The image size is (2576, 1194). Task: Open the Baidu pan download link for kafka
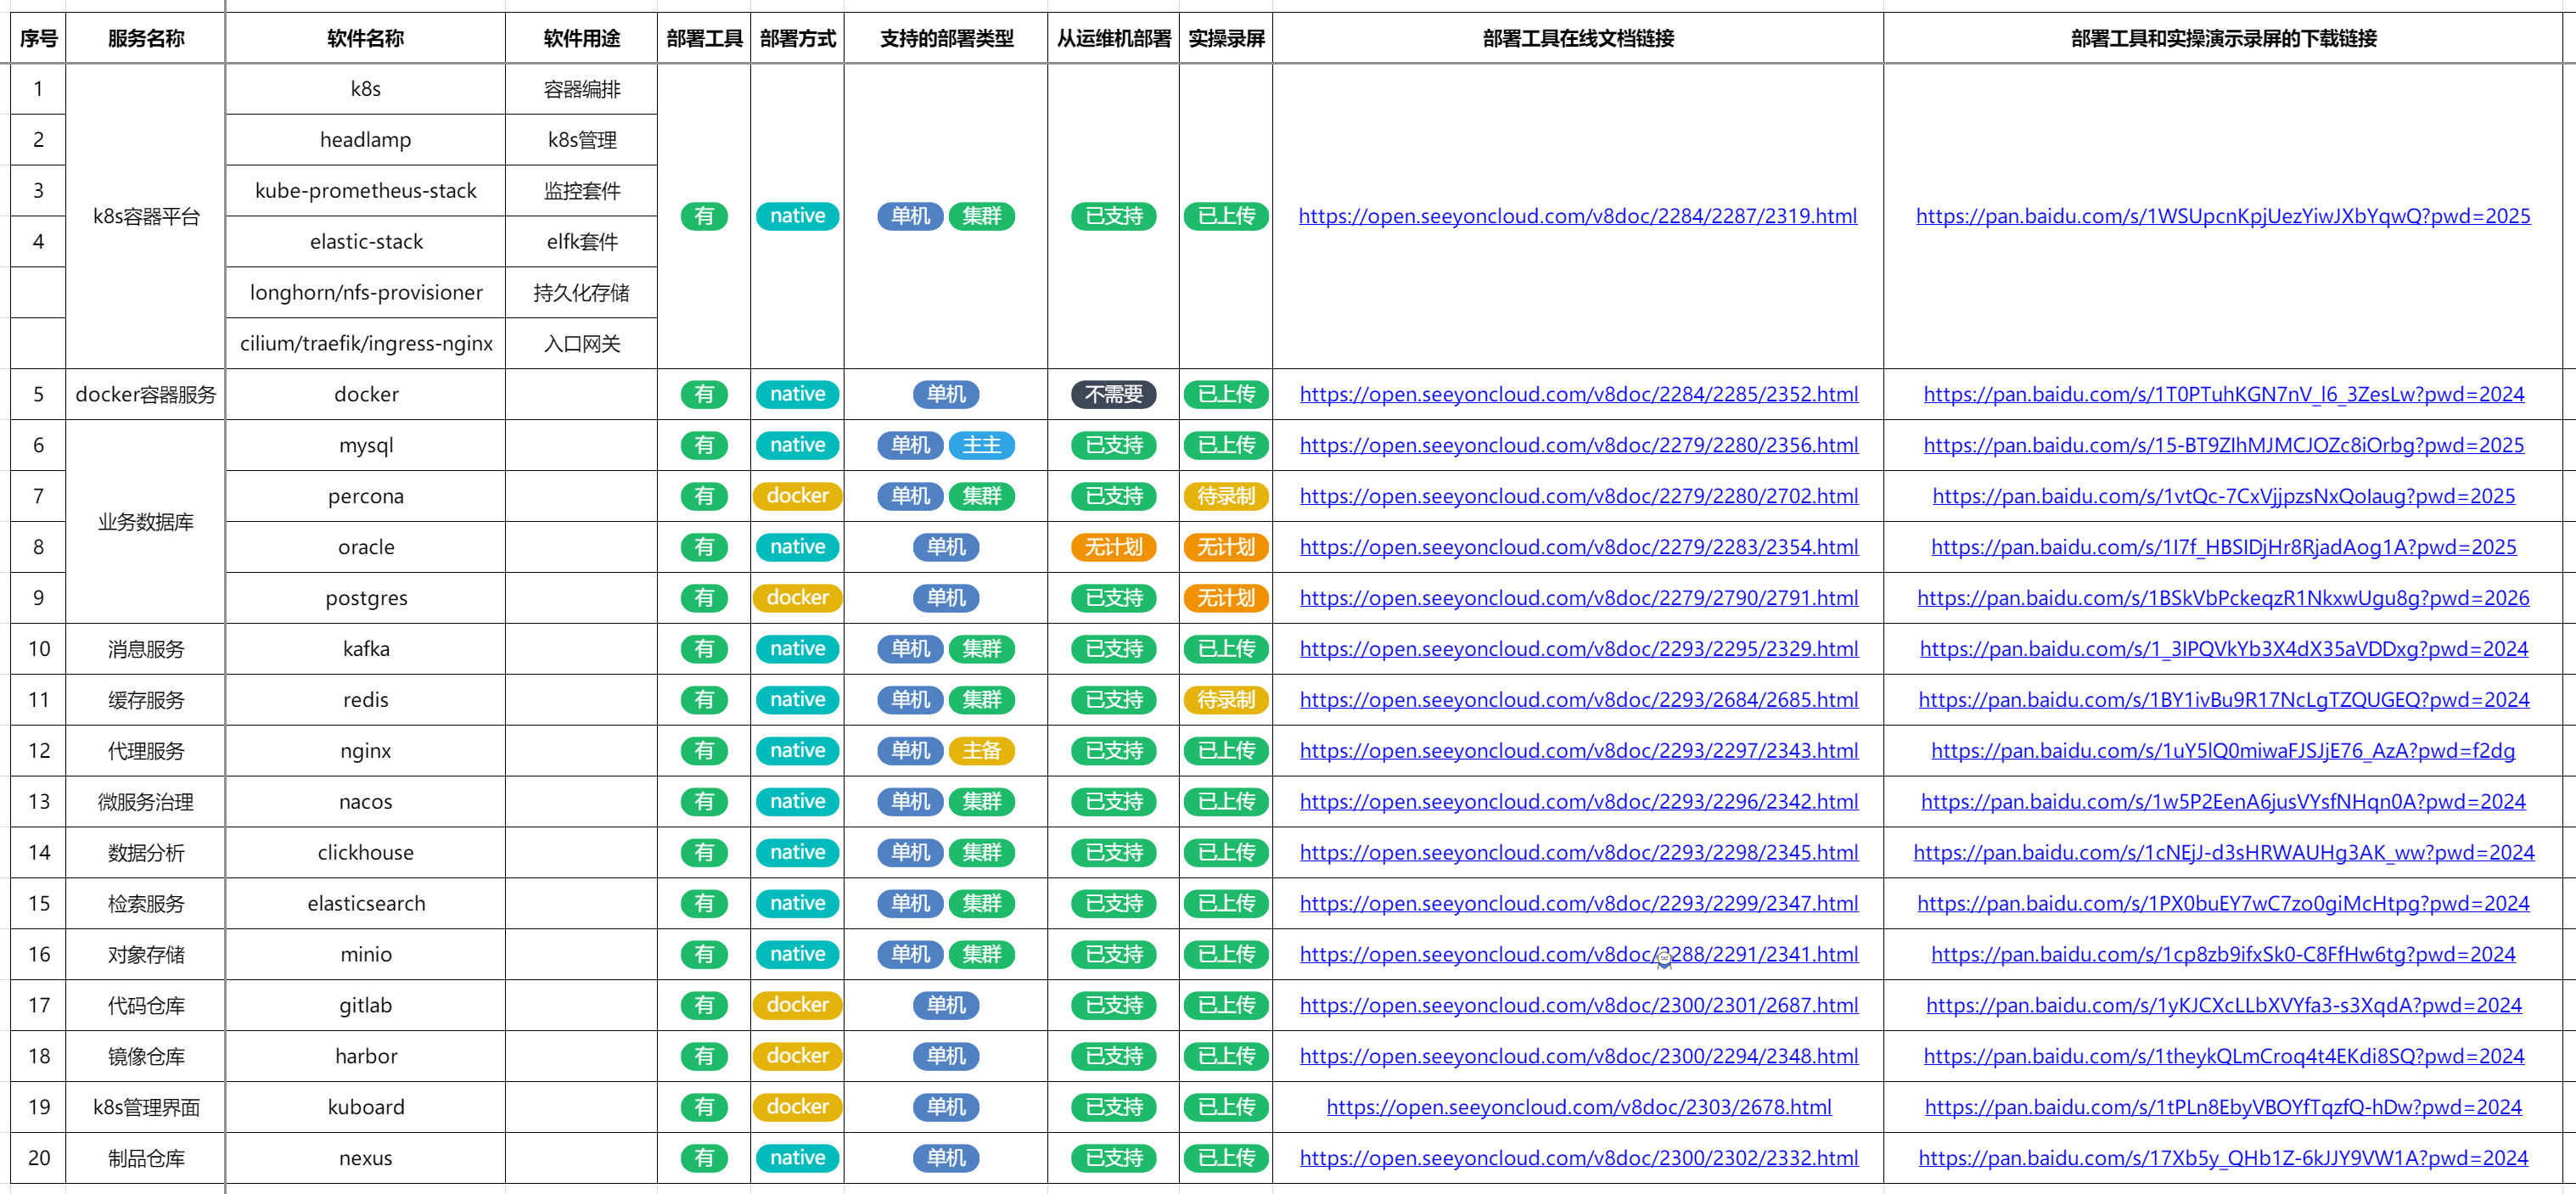2223,649
